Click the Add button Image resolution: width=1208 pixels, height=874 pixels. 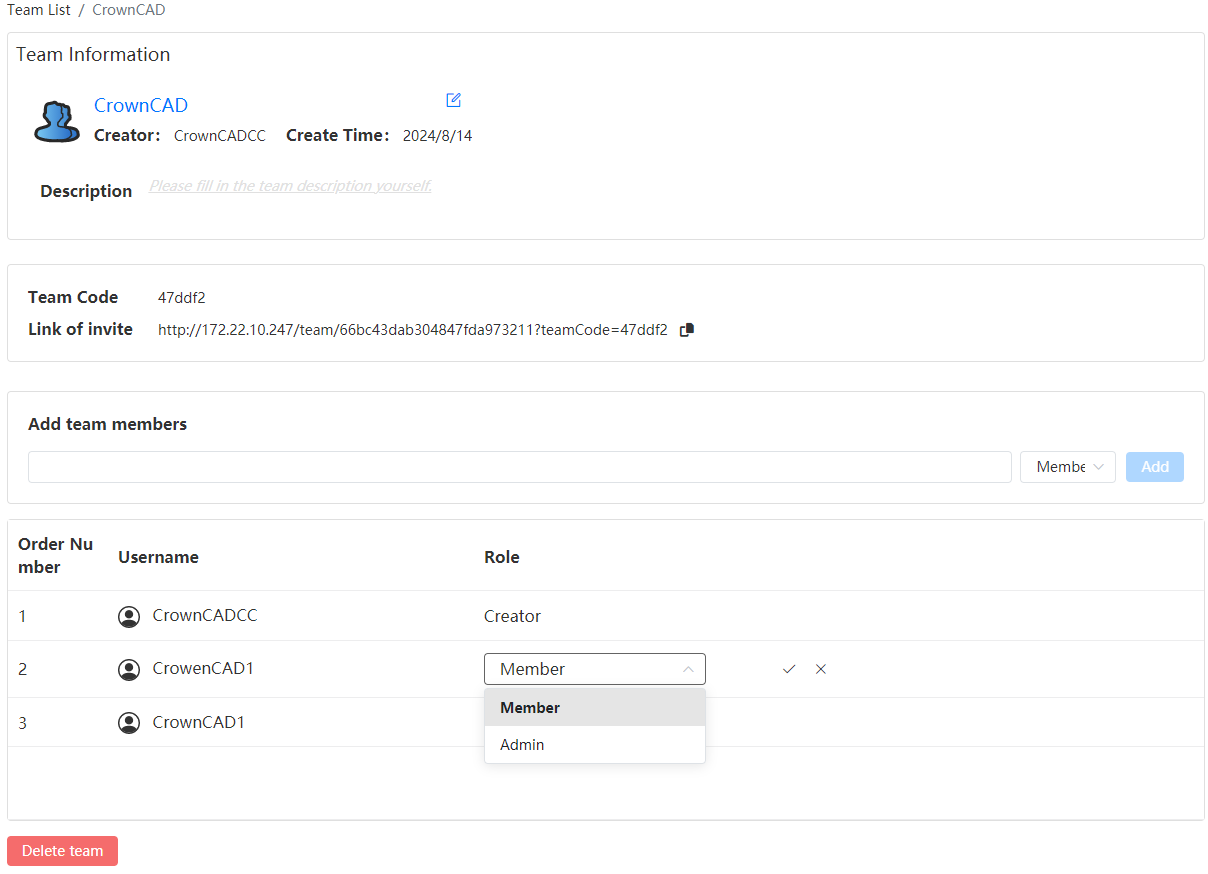(1155, 467)
